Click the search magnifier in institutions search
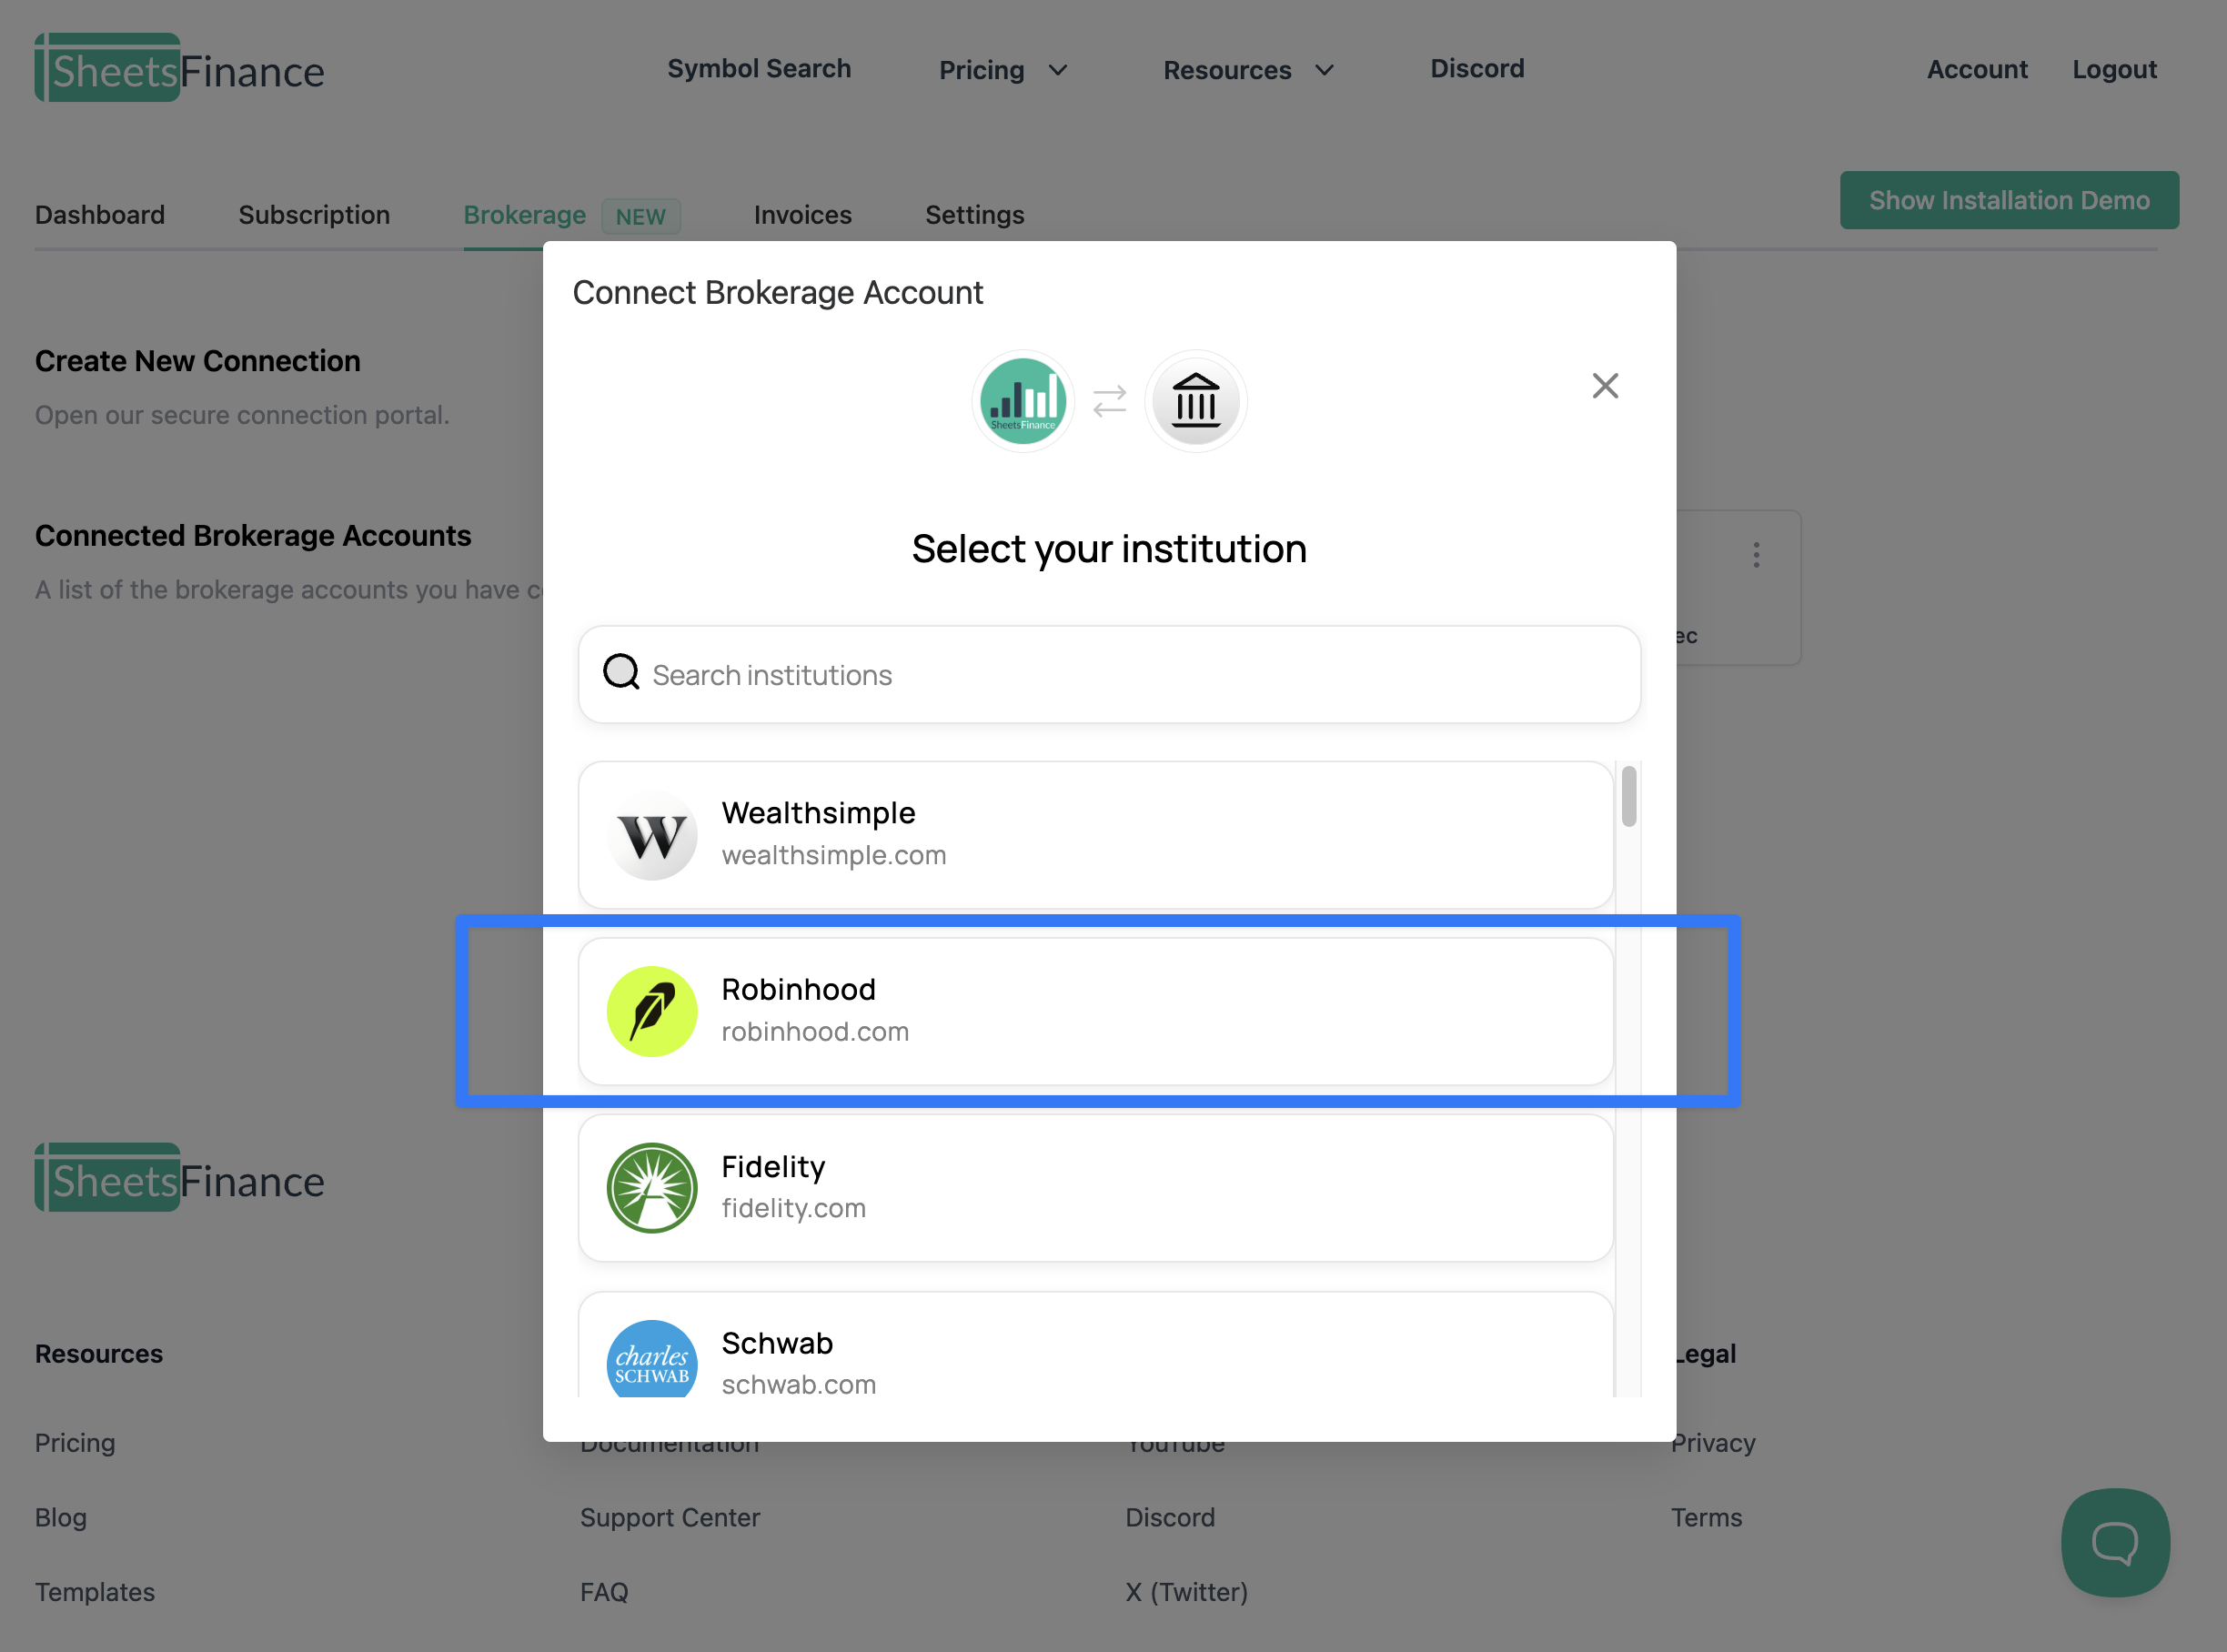2227x1652 pixels. 620,672
